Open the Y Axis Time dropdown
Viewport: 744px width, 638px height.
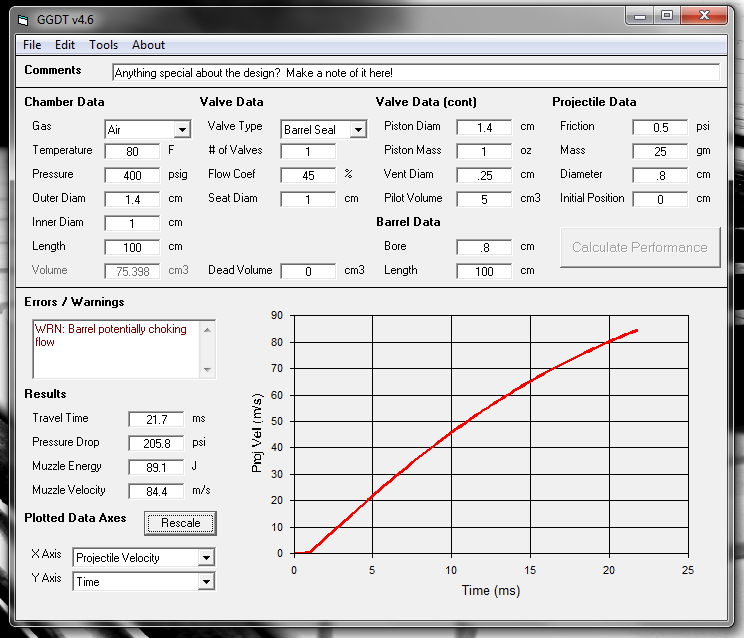pyautogui.click(x=206, y=581)
